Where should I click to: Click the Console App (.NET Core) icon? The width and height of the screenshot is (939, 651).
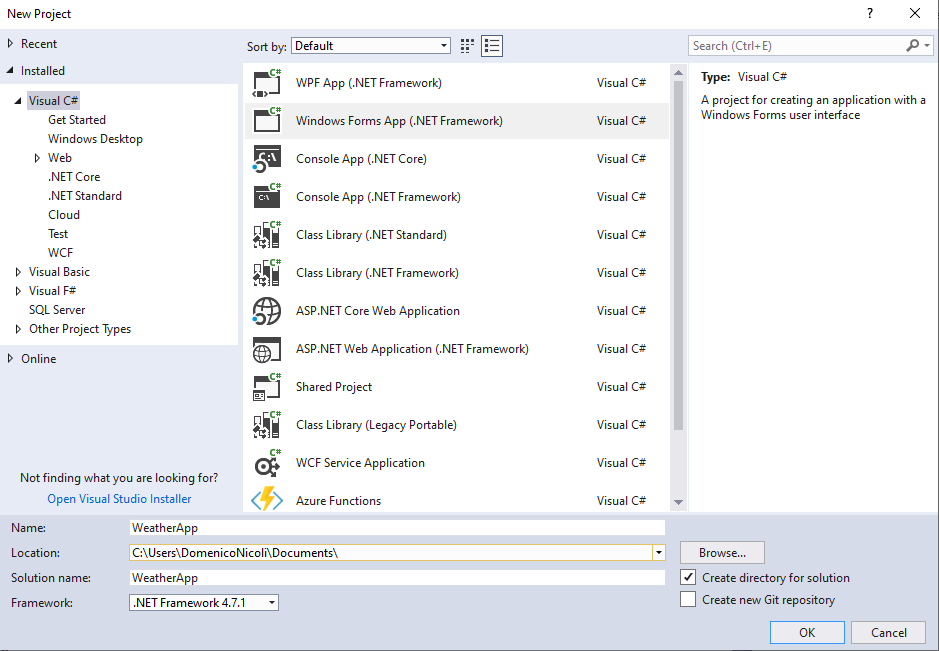(267, 159)
